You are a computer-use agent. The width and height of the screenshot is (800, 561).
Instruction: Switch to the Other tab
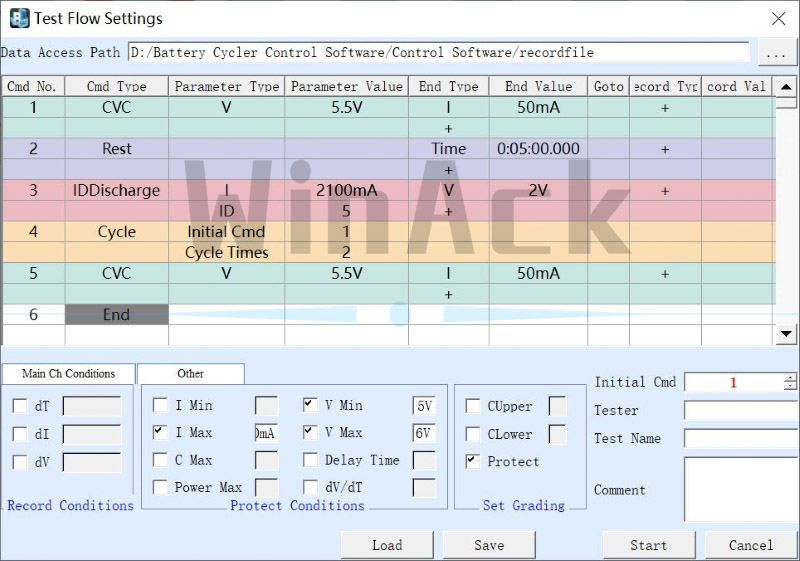[190, 374]
